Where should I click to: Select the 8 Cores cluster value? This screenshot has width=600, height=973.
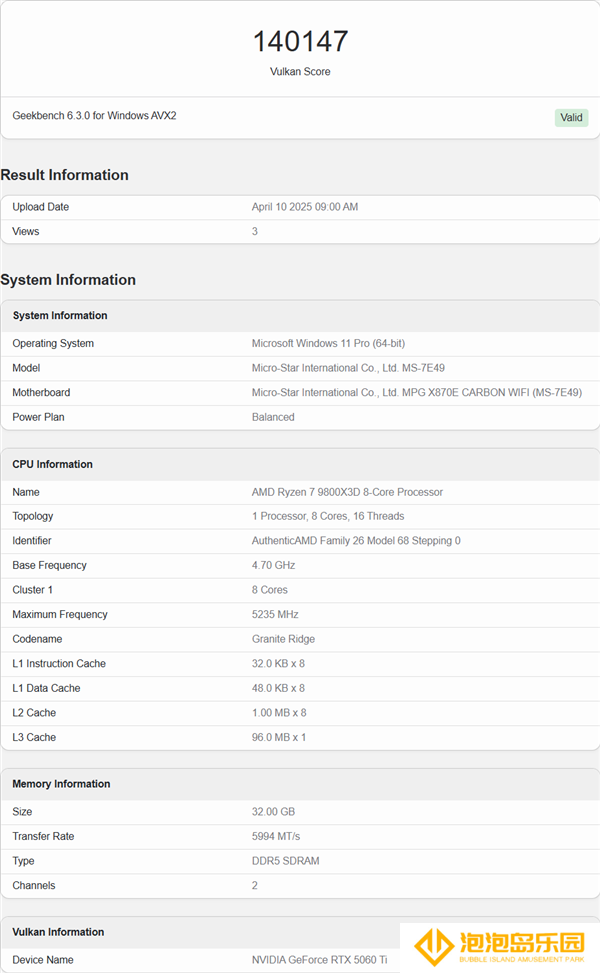pyautogui.click(x=269, y=590)
